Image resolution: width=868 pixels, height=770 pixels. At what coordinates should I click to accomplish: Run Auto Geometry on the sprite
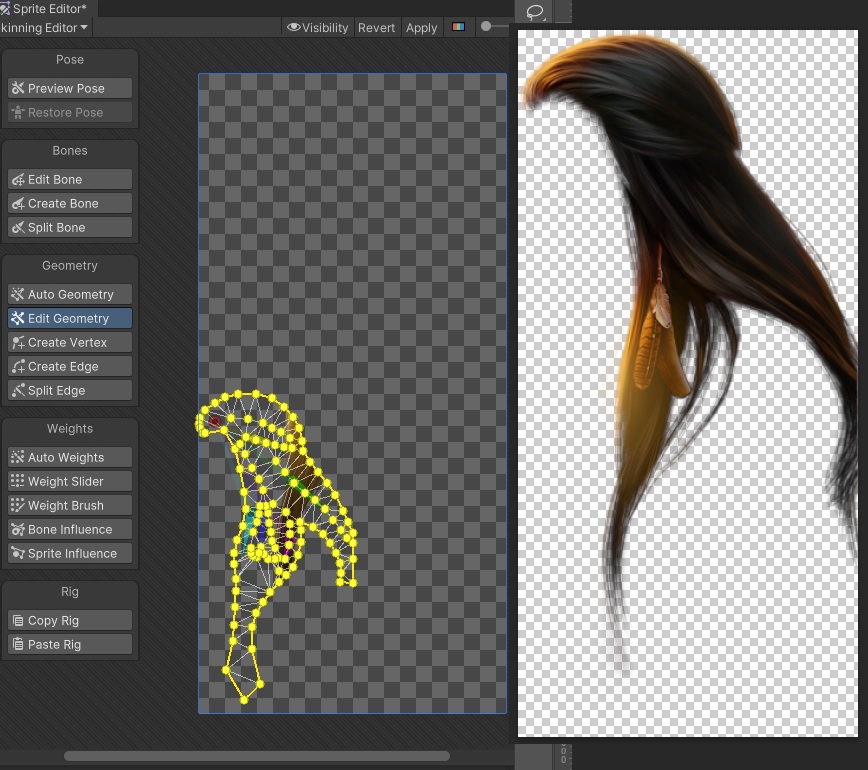[69, 294]
